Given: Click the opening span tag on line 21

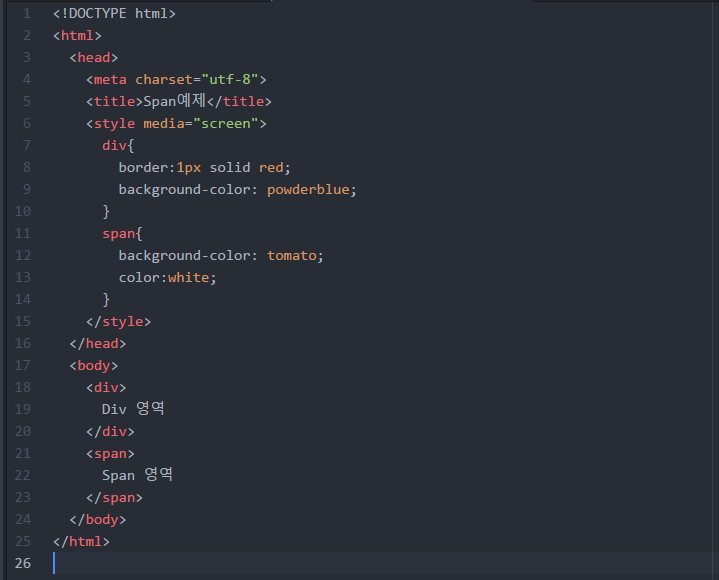Looking at the screenshot, I should tap(110, 453).
